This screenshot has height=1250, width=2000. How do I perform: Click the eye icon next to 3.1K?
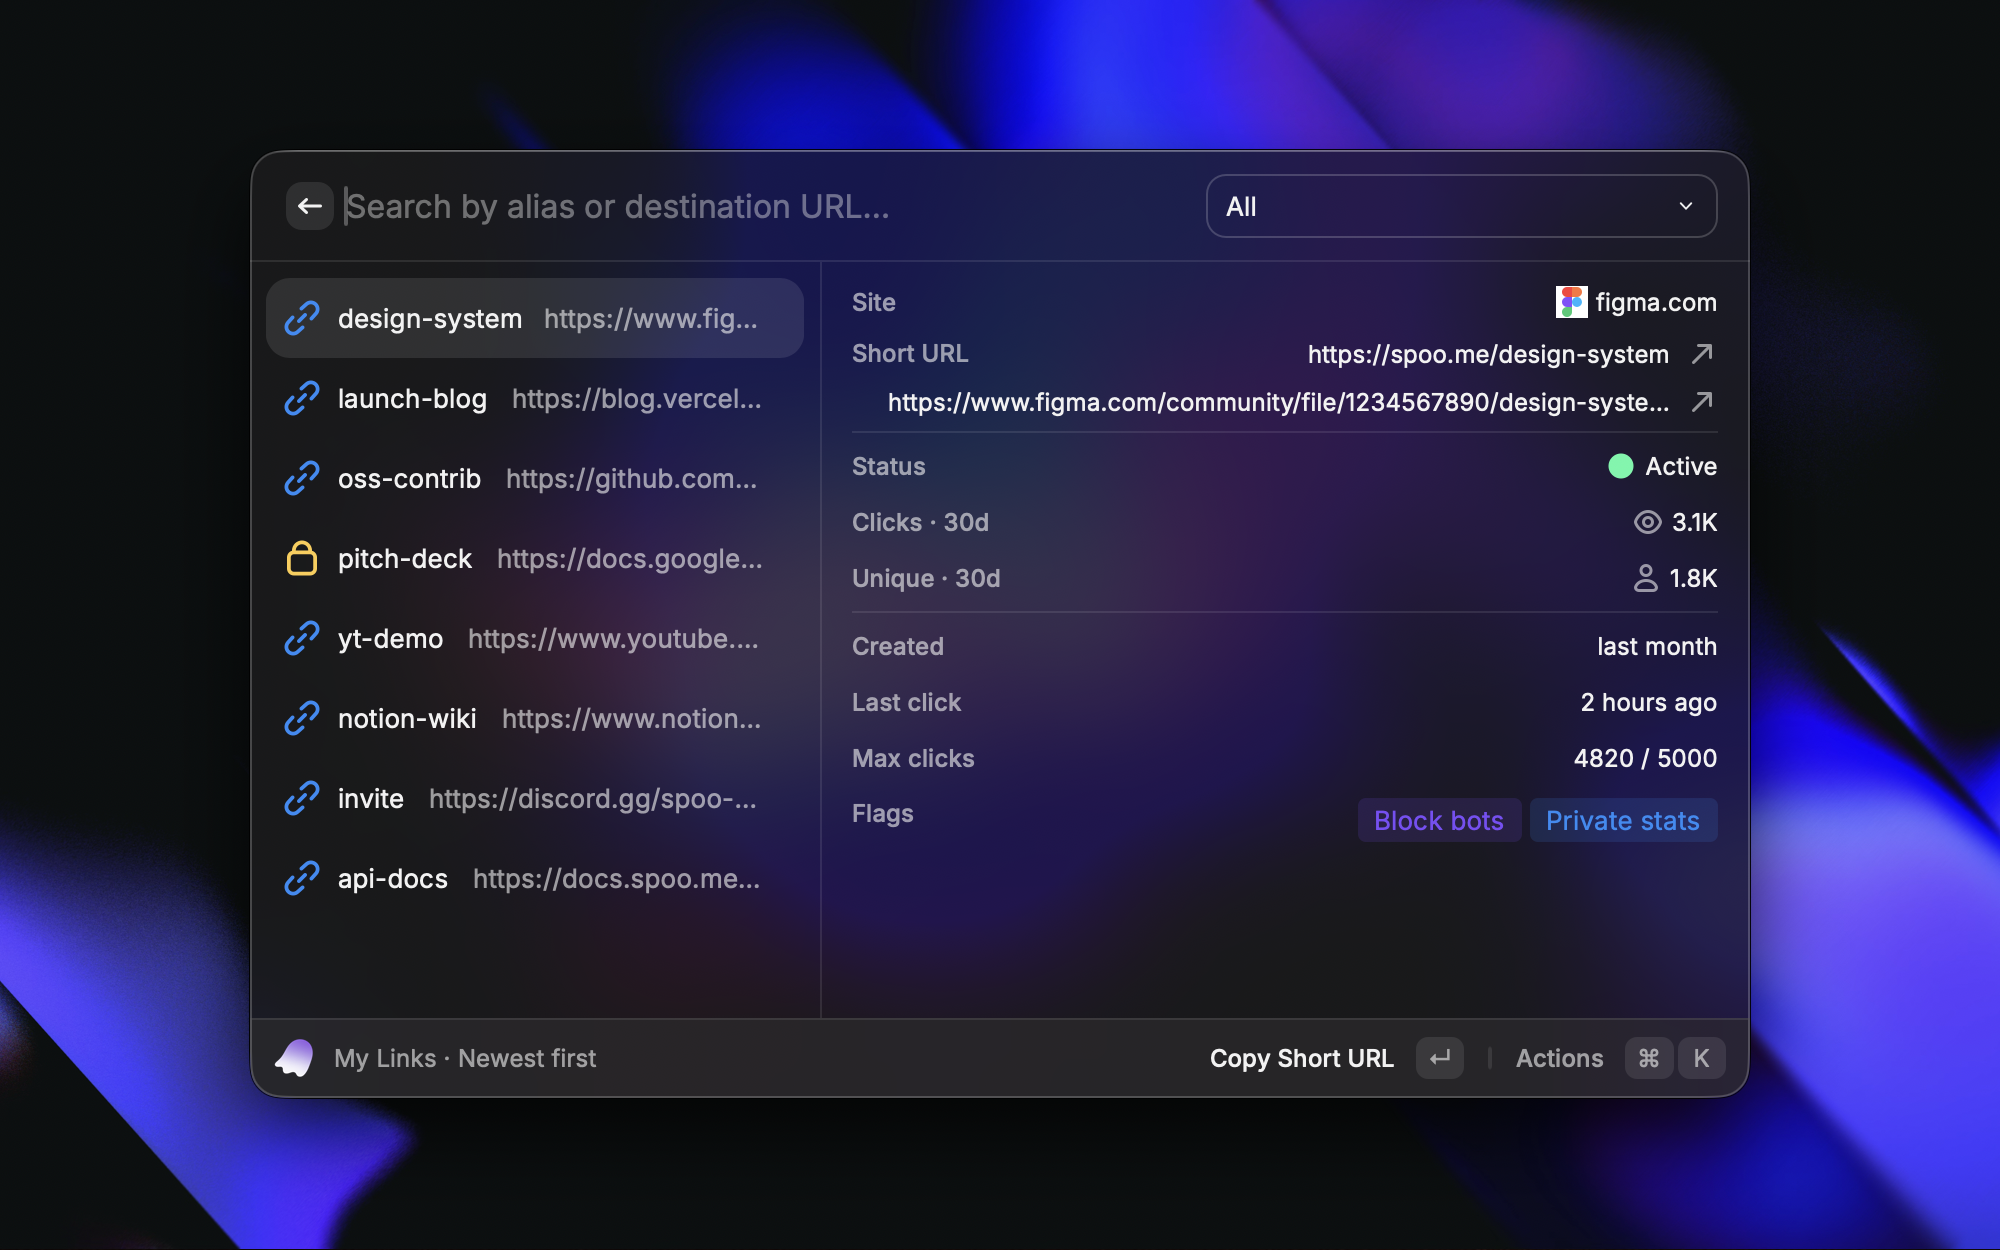[1647, 522]
